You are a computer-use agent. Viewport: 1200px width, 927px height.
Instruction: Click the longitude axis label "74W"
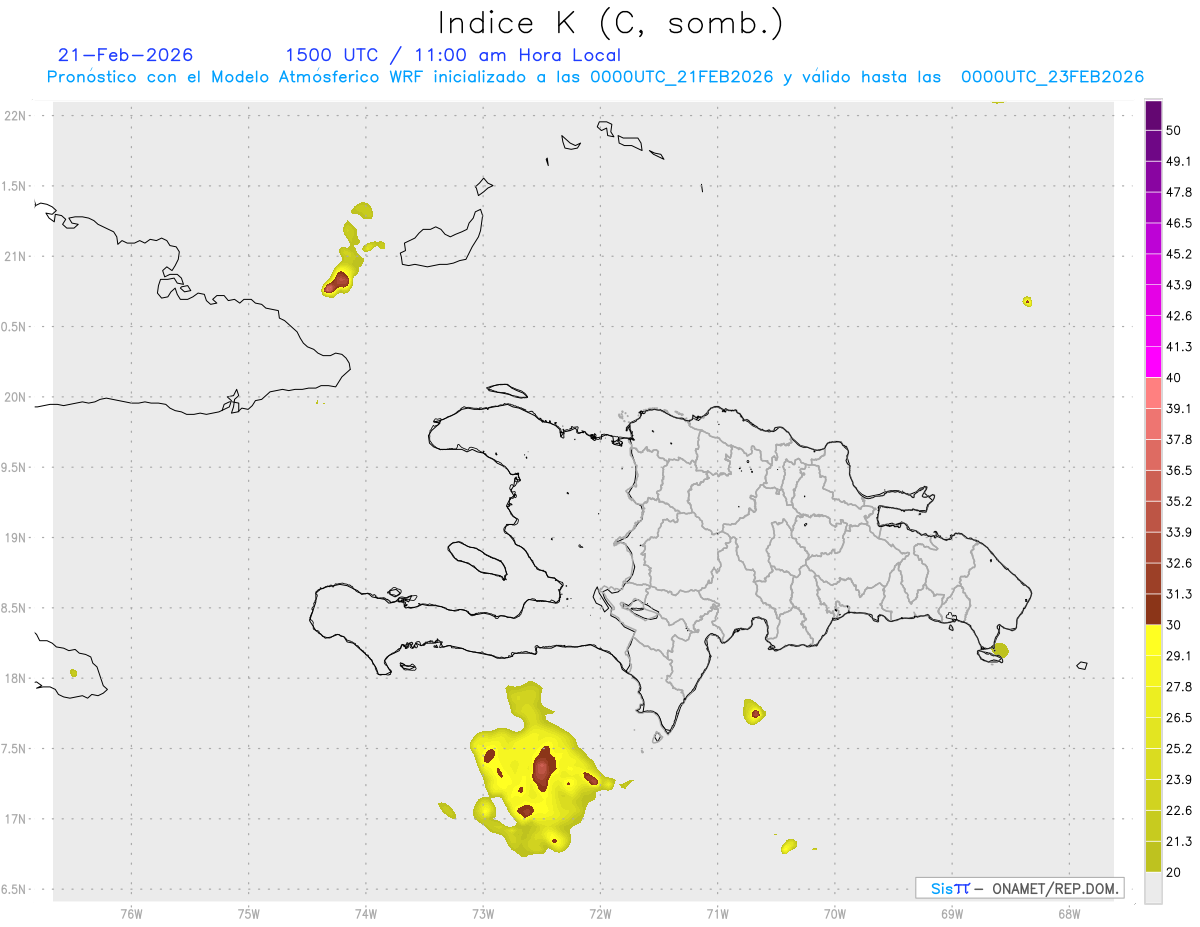click(366, 913)
